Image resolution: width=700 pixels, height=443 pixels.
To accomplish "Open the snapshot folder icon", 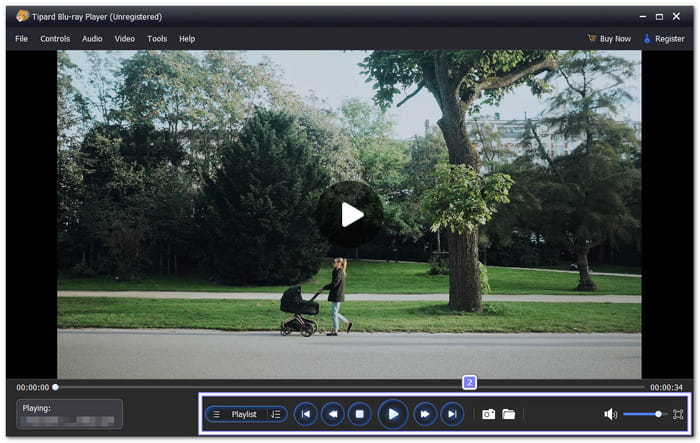I will pos(509,414).
